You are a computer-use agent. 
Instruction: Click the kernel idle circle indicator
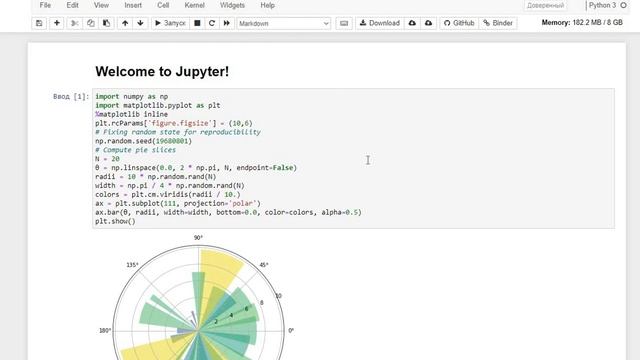(623, 5)
